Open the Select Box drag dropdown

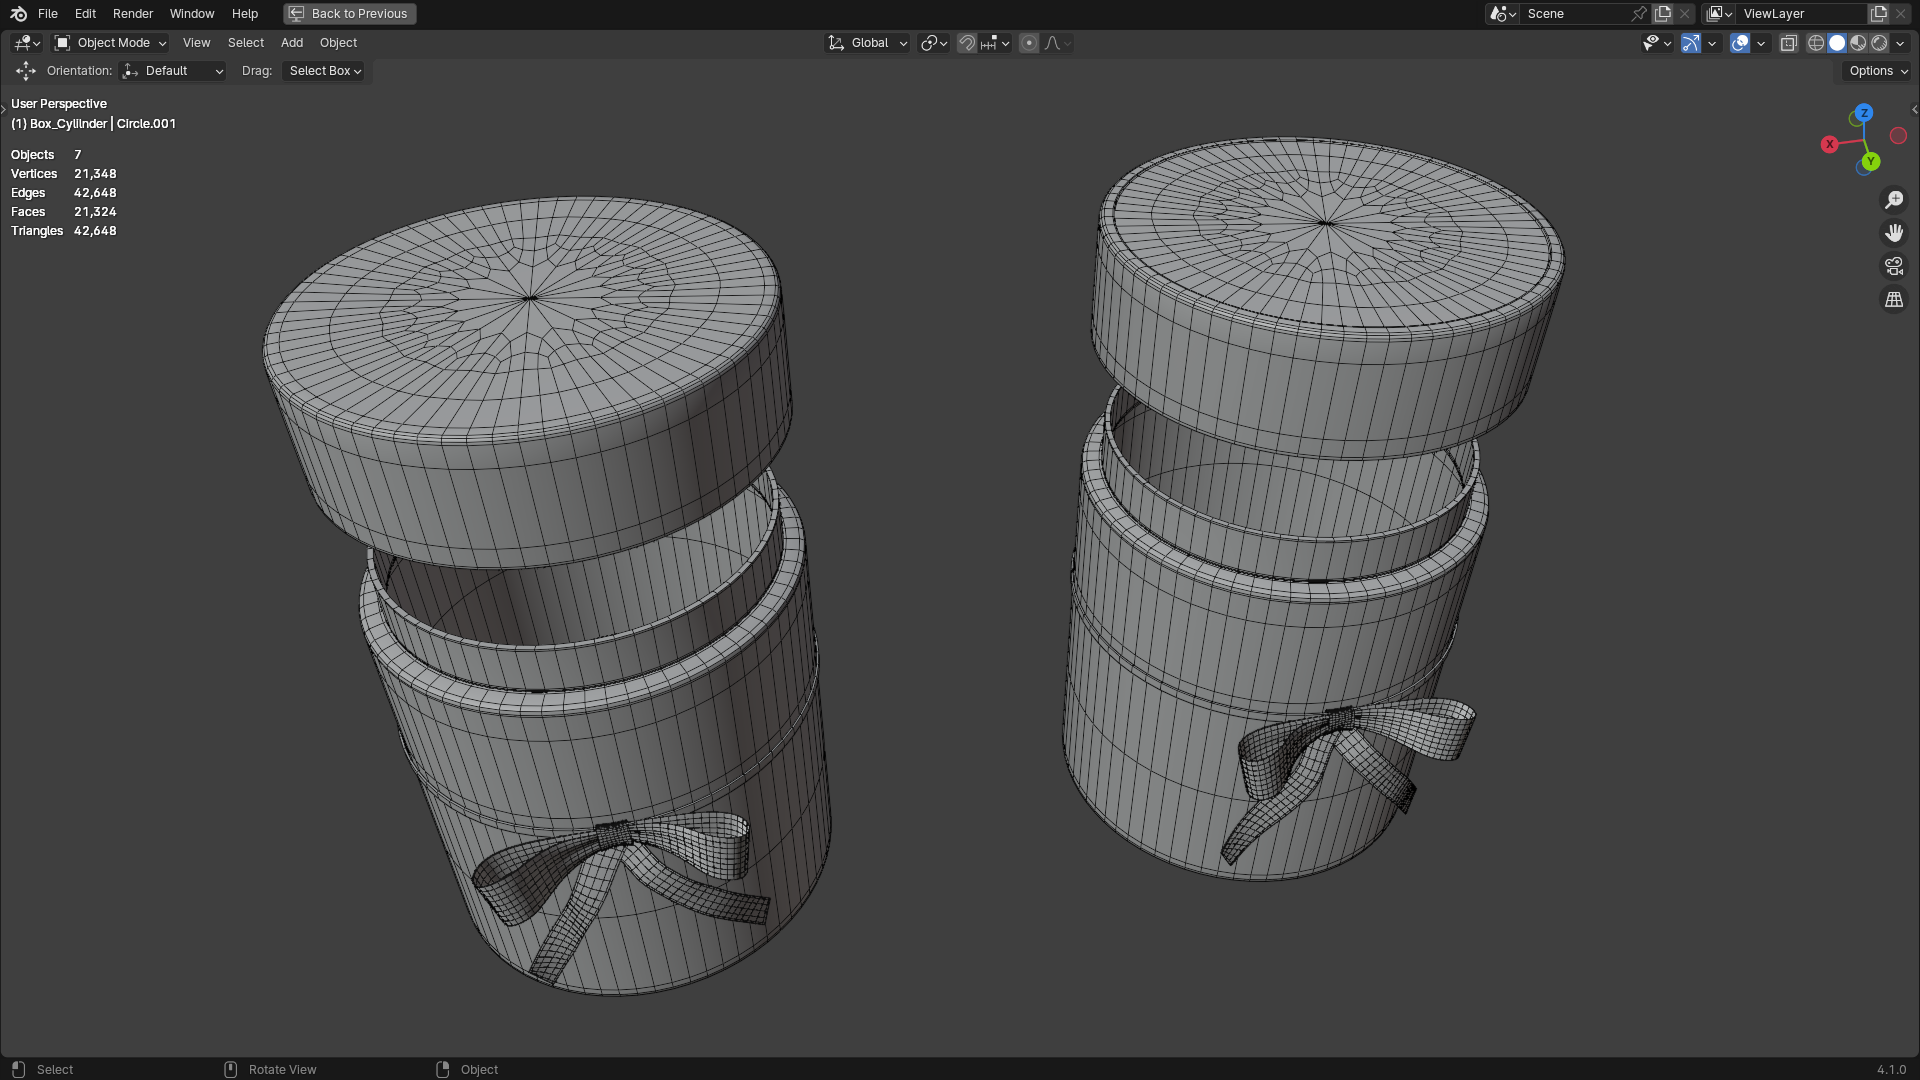325,71
